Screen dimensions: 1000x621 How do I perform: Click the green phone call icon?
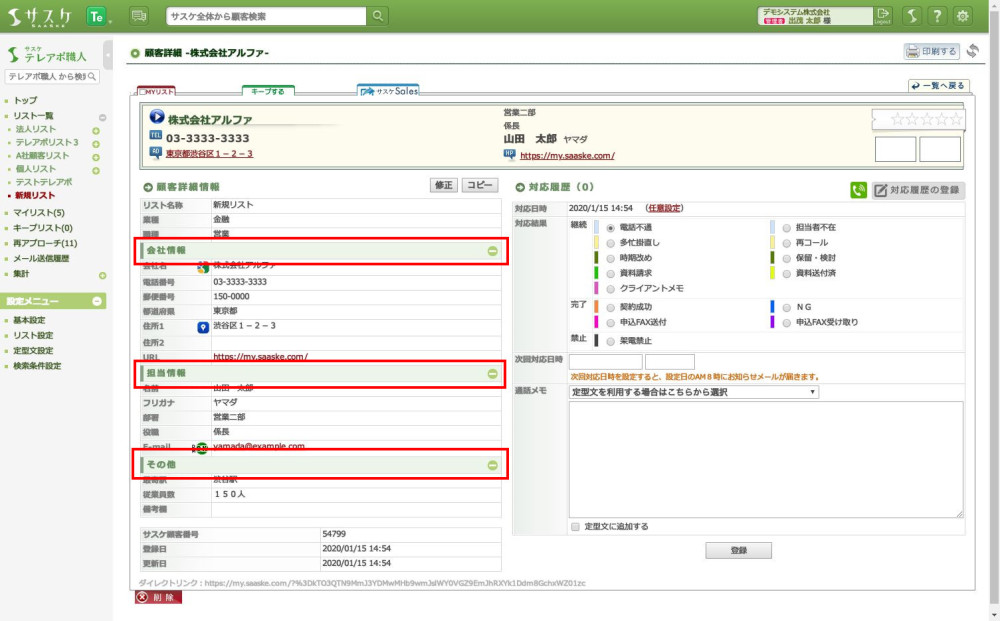[x=858, y=190]
